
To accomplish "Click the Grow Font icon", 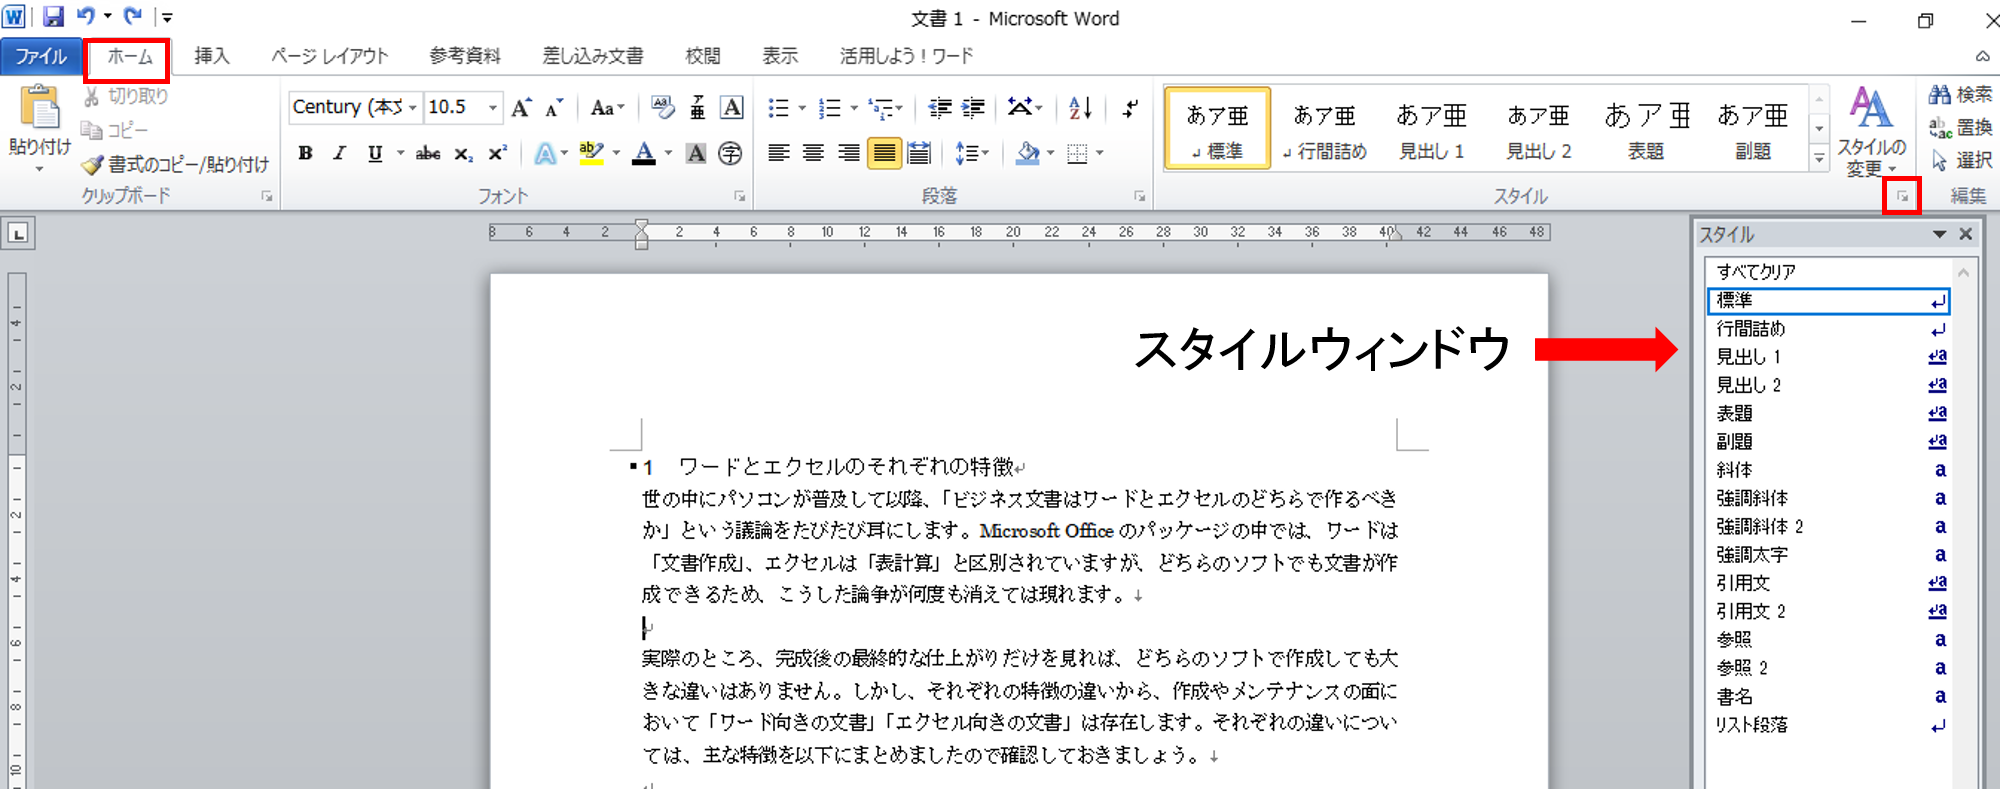I will click(x=521, y=108).
